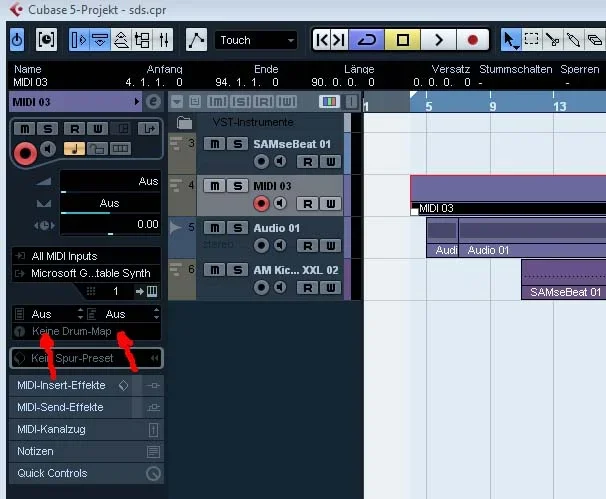Click the global mute M button above tracks
Viewport: 606px width, 499px height.
[217, 102]
